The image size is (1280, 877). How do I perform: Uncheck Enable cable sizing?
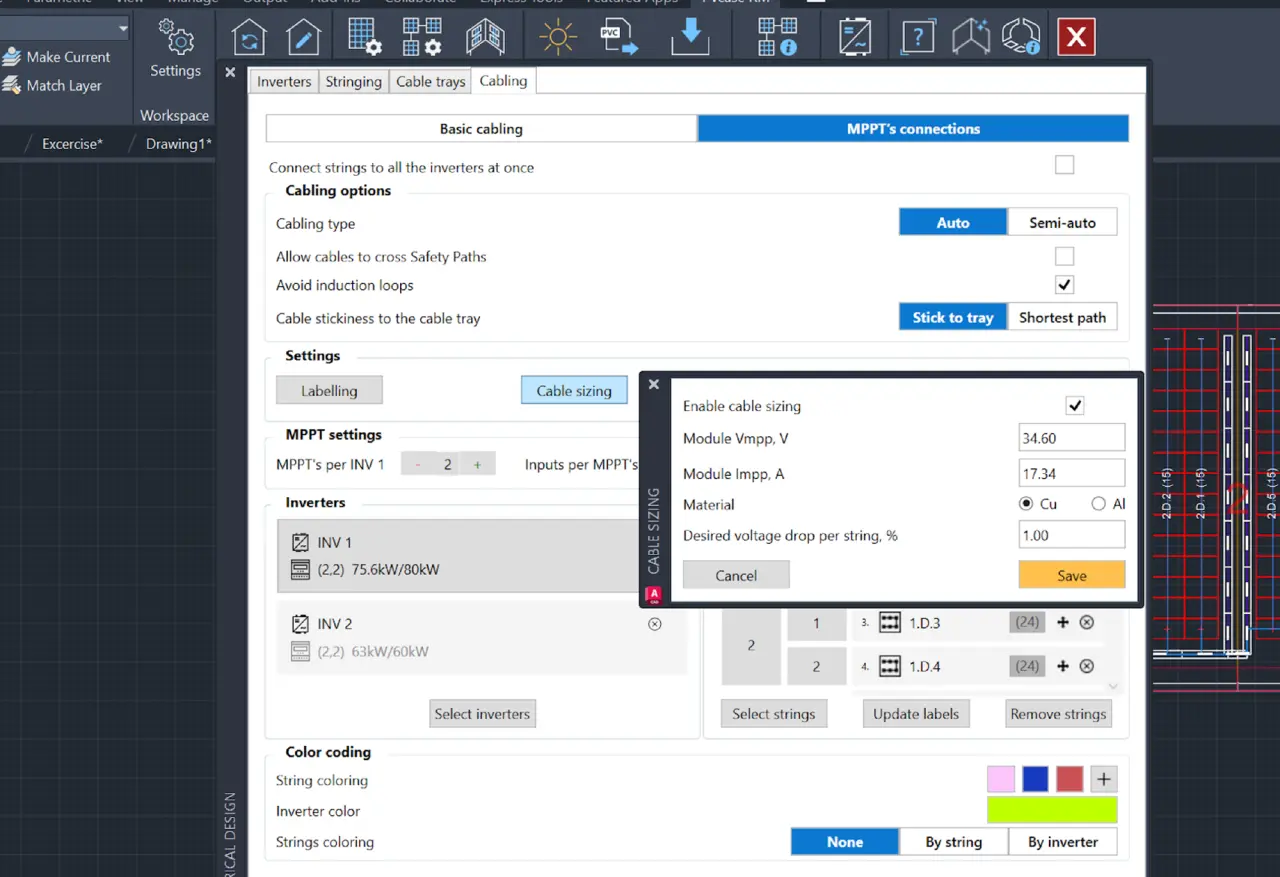click(1075, 405)
